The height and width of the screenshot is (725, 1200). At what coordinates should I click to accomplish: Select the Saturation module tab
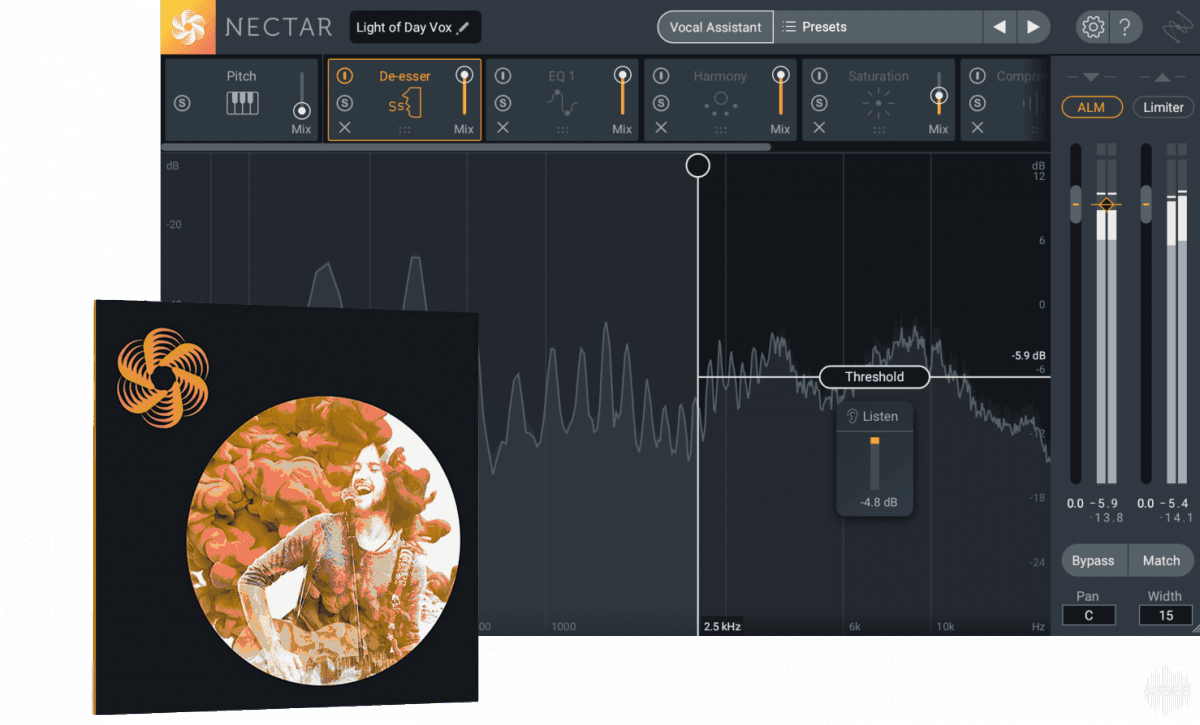tap(878, 76)
